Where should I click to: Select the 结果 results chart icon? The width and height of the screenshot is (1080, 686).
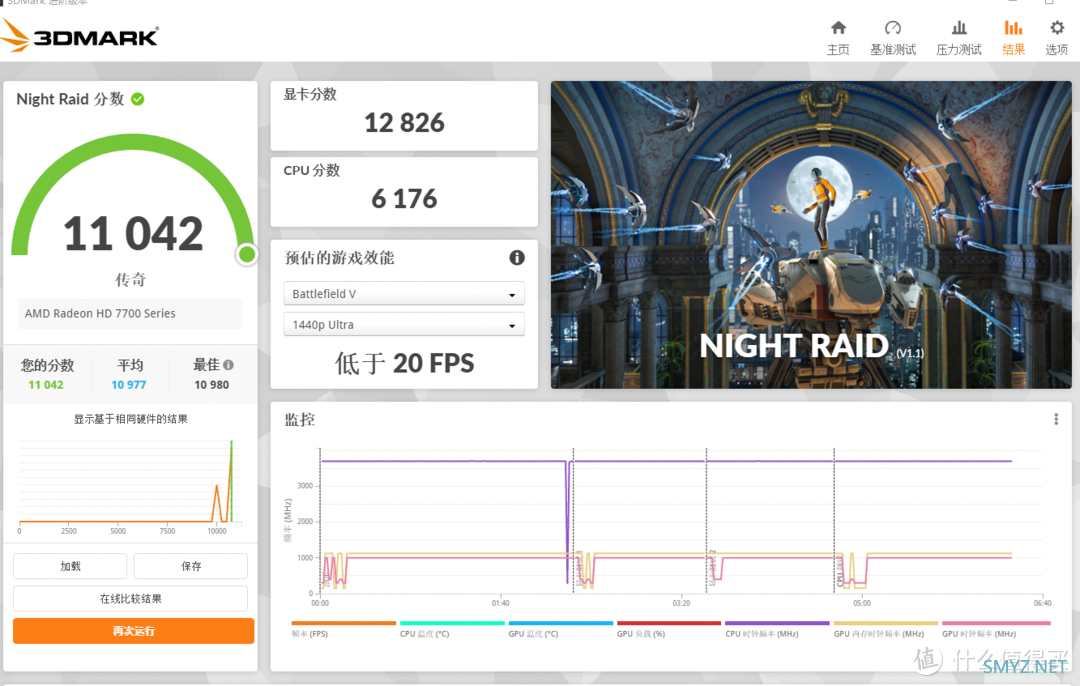pos(1013,28)
